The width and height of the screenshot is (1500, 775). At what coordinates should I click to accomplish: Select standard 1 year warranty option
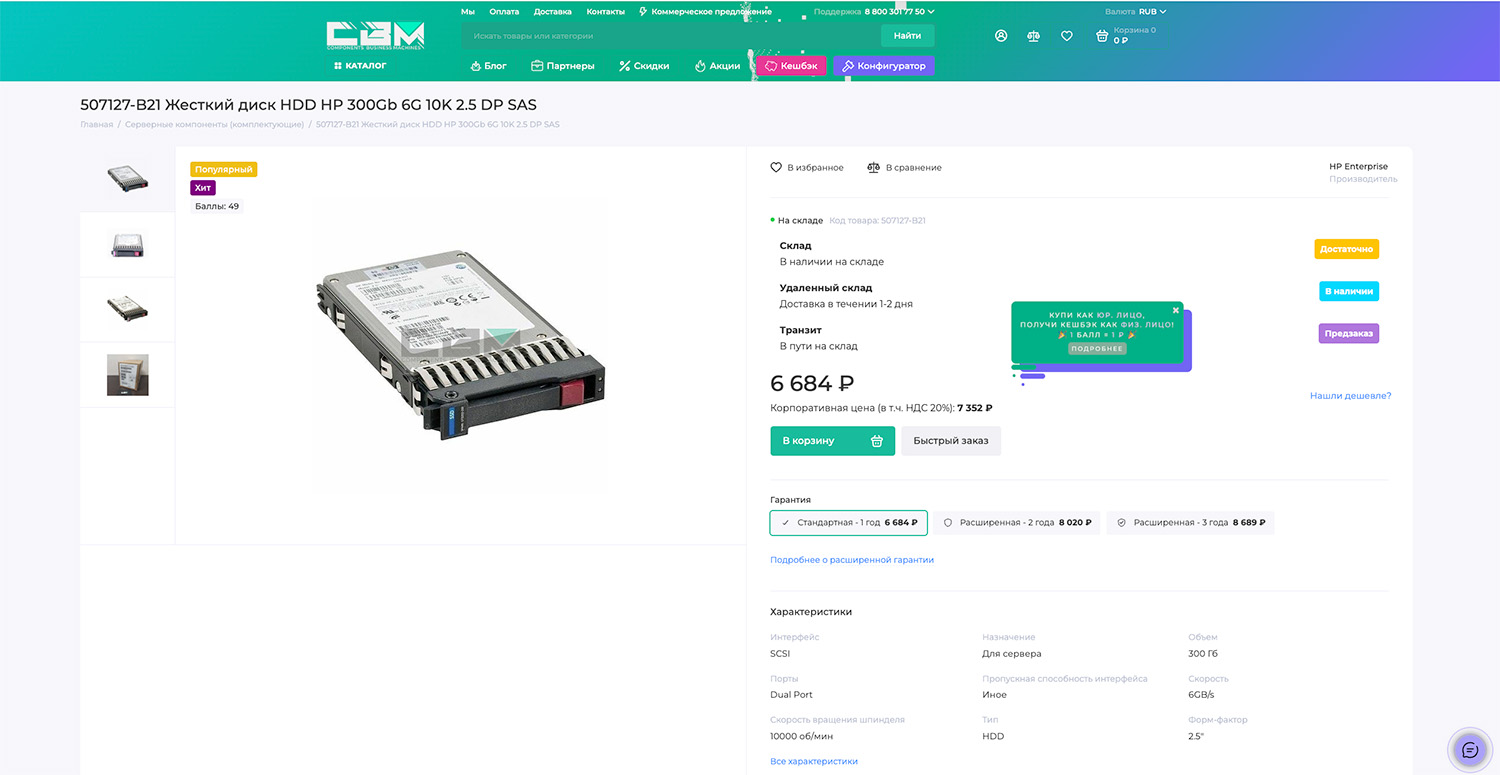849,523
